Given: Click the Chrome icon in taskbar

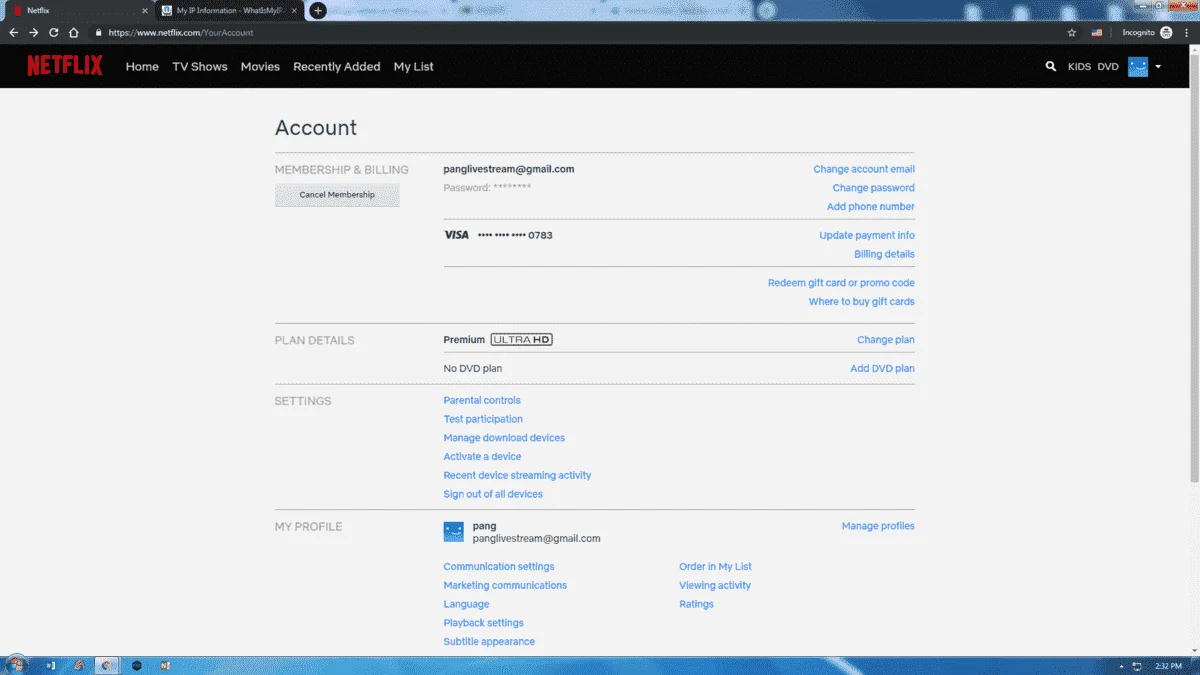Looking at the screenshot, I should pyautogui.click(x=107, y=665).
